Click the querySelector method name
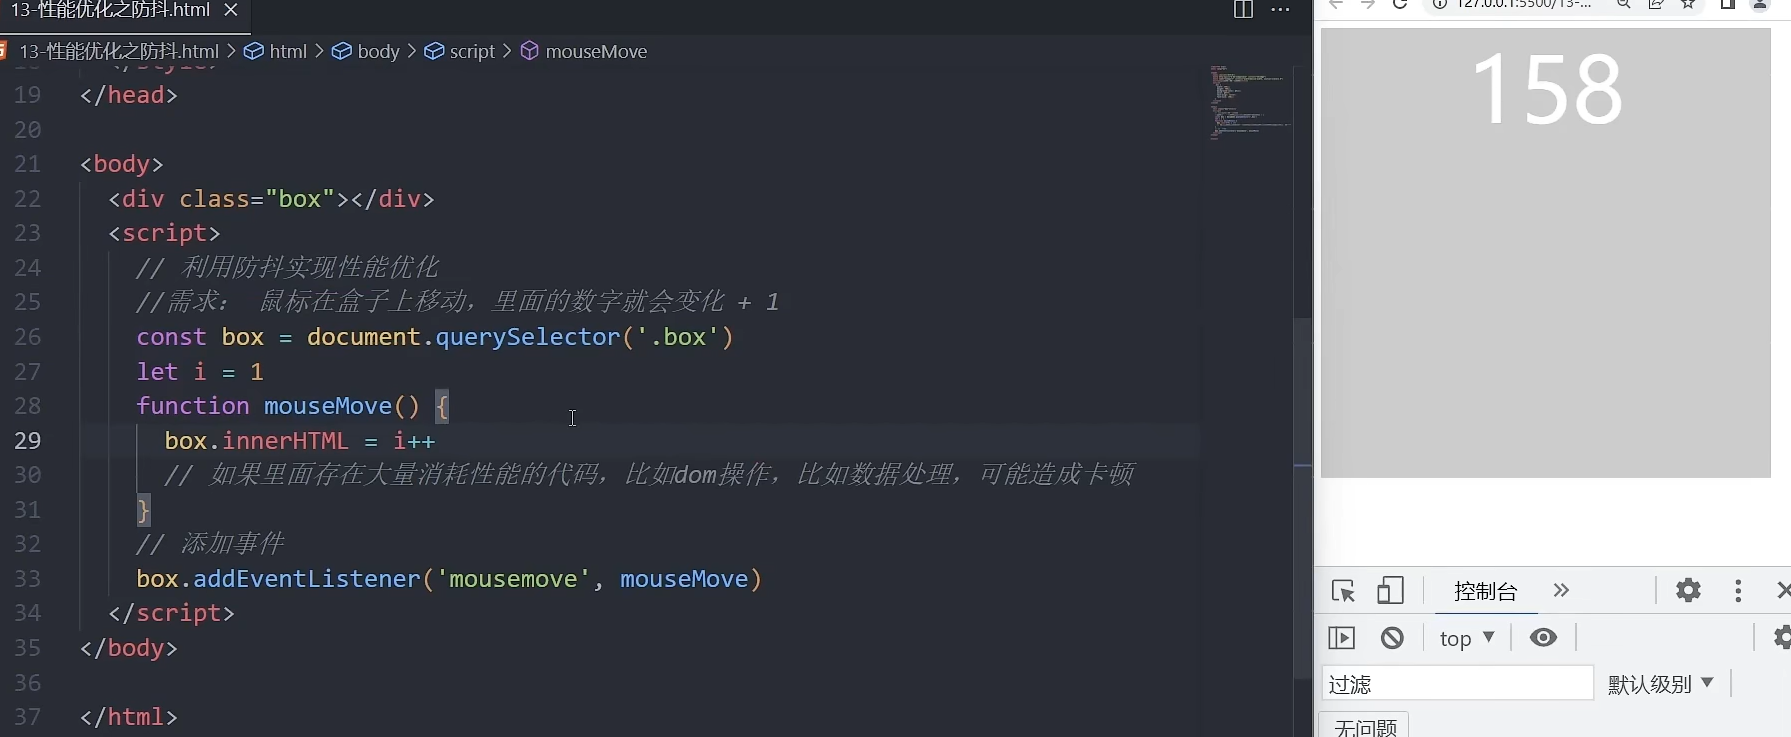The image size is (1791, 737). pyautogui.click(x=527, y=337)
